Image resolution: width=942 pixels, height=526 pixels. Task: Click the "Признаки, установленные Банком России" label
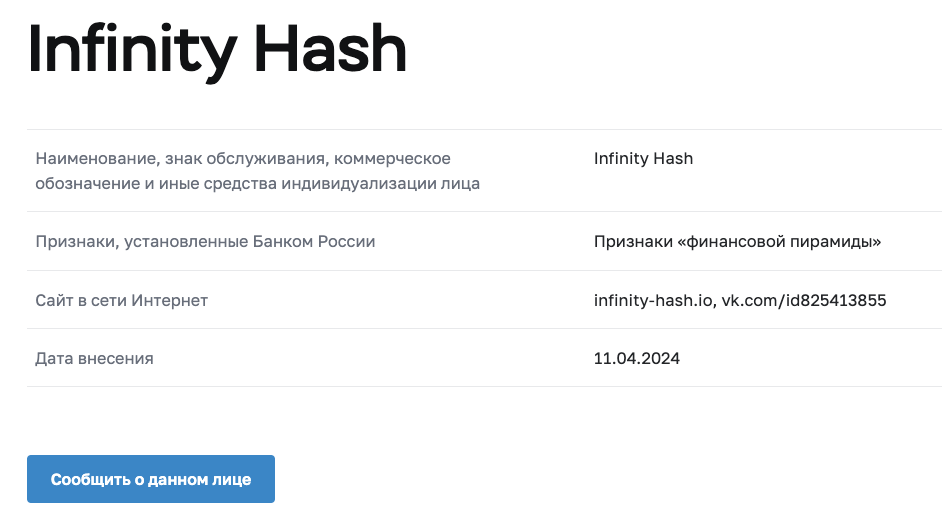205,242
